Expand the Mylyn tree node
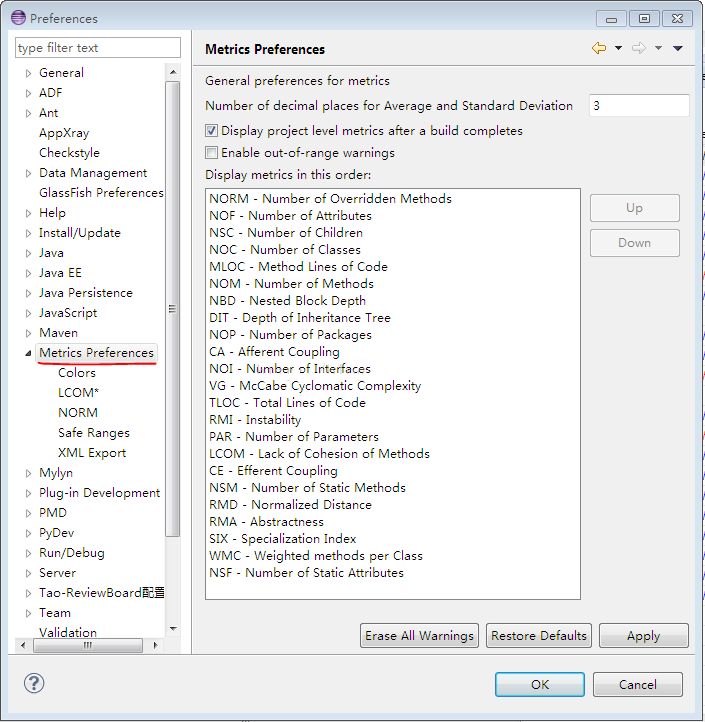Viewport: 705px width, 722px height. coord(29,473)
